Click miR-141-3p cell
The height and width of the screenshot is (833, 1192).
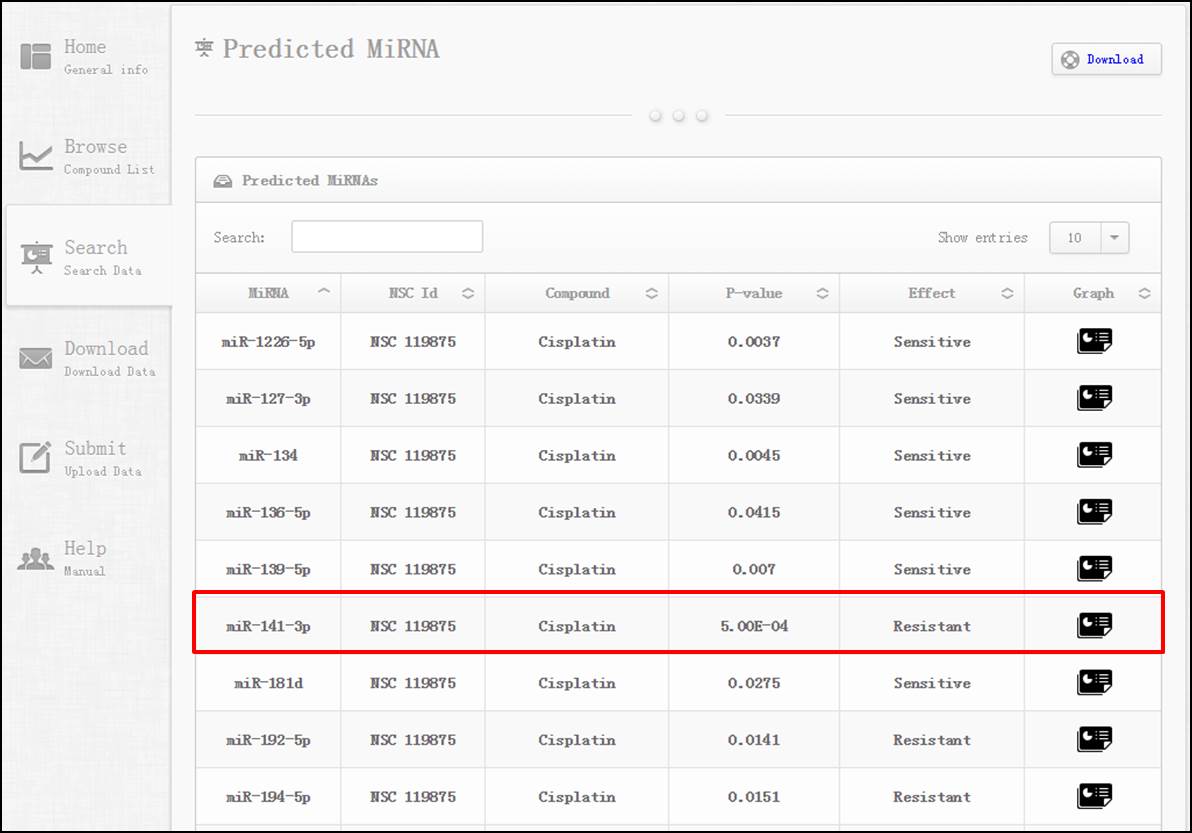(x=268, y=627)
